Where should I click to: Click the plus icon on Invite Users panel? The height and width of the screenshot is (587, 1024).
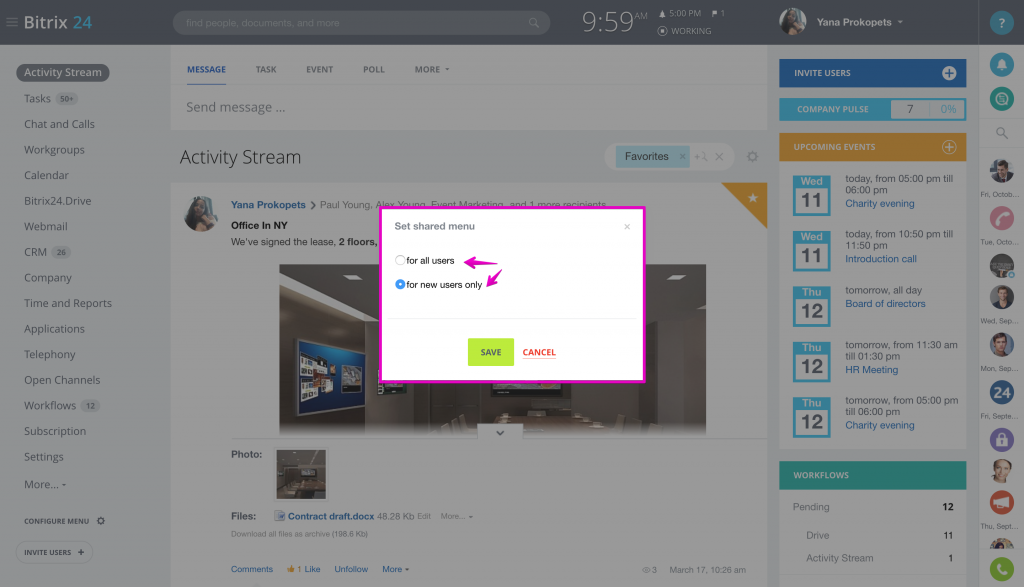pos(949,73)
